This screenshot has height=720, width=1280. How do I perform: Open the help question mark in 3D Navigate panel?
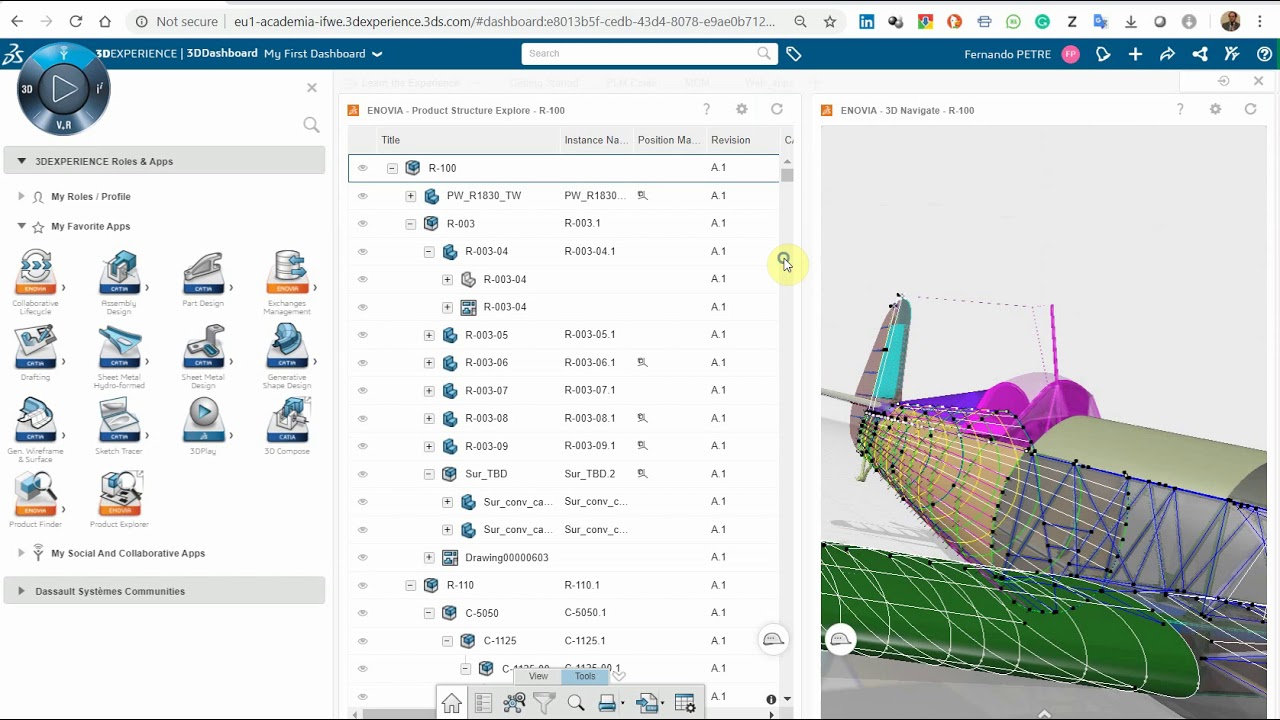[1180, 110]
